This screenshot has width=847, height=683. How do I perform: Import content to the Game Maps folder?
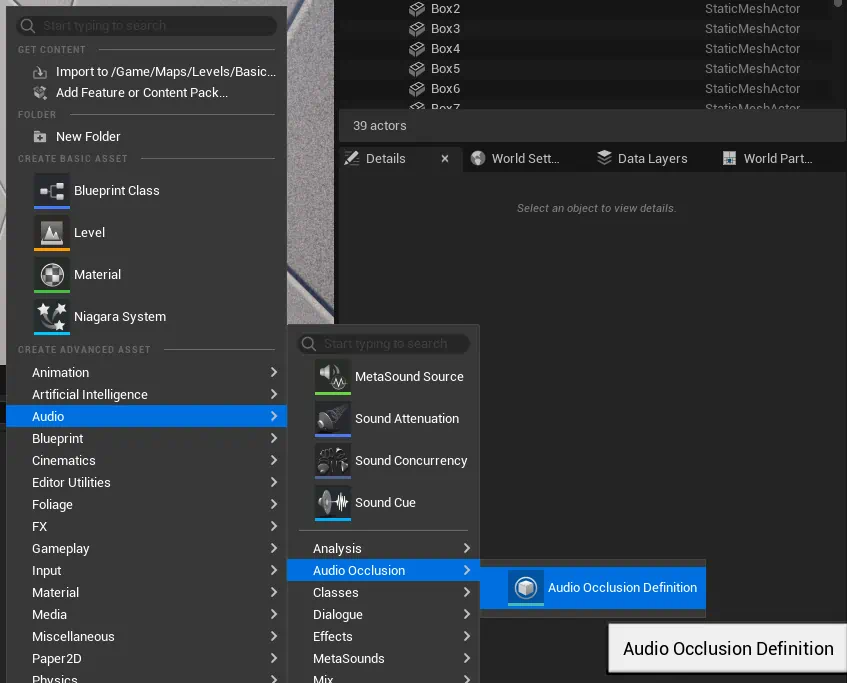165,72
